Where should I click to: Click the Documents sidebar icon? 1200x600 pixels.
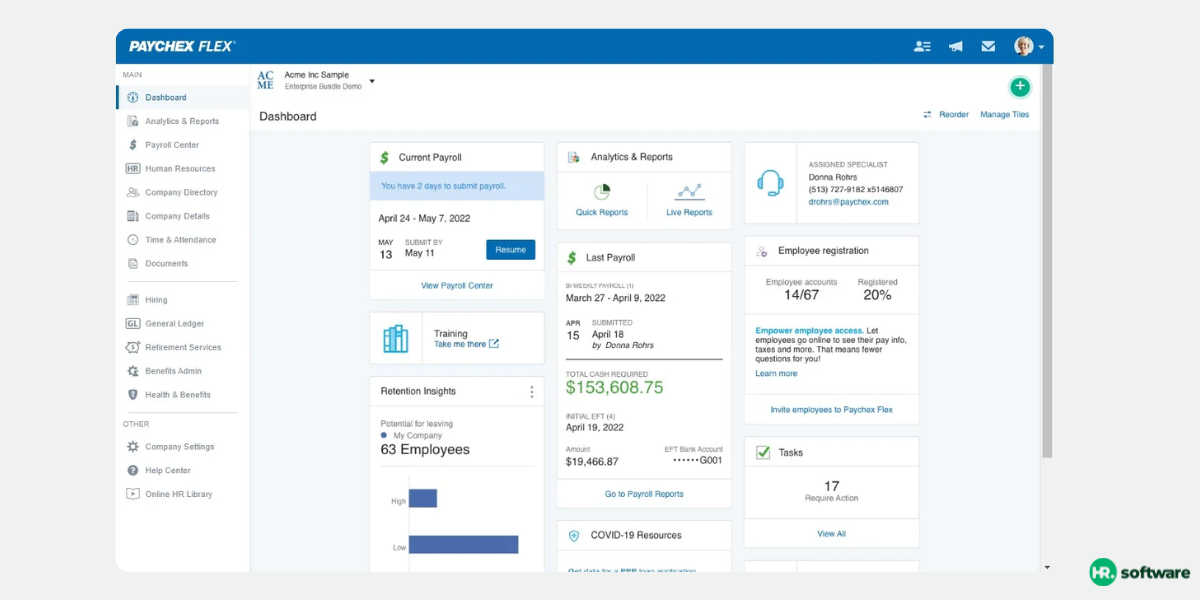click(x=133, y=263)
